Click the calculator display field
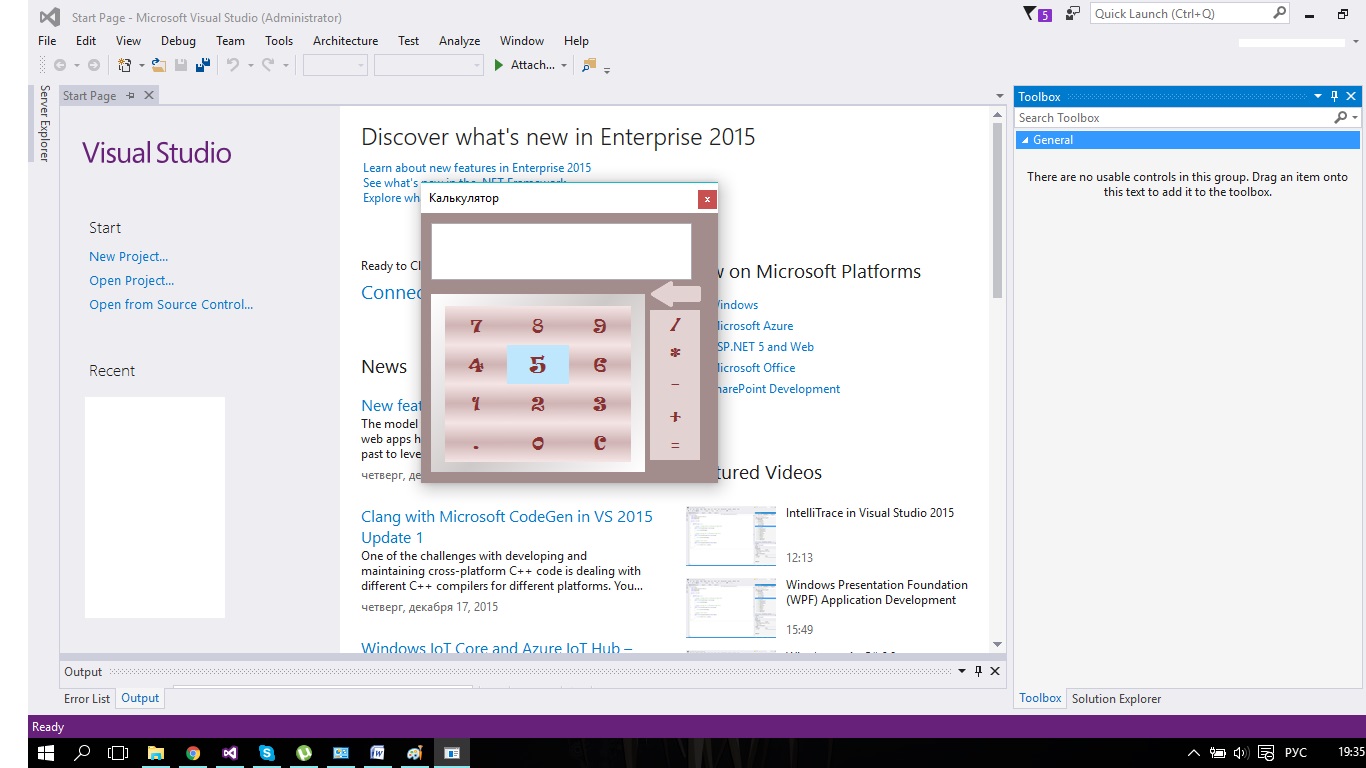 [x=561, y=251]
